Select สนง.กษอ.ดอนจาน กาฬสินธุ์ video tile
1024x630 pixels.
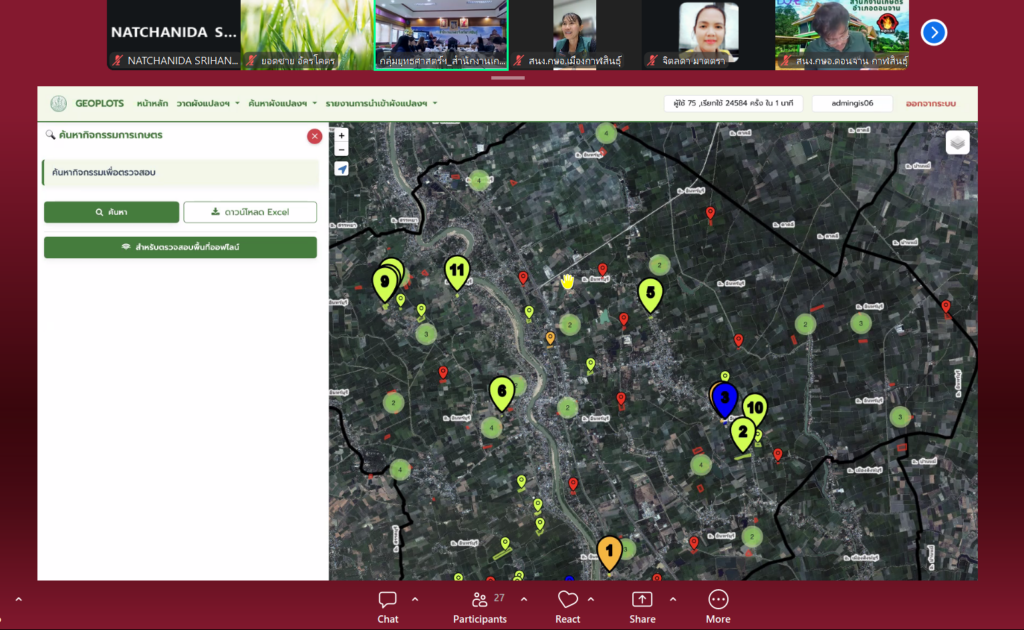click(842, 35)
